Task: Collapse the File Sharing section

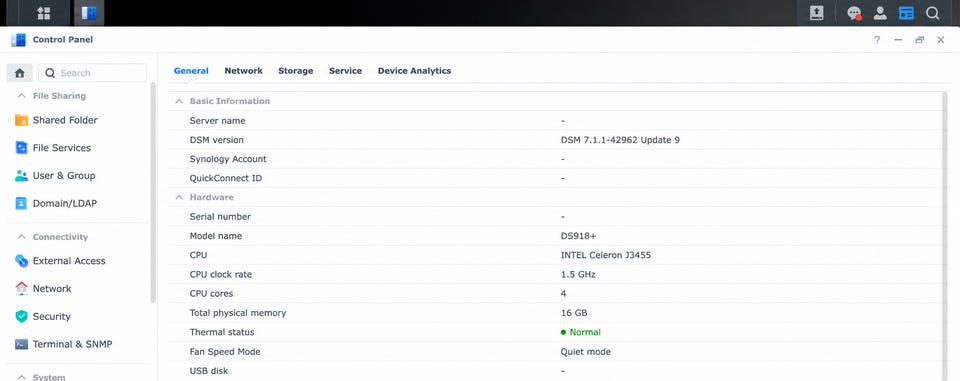Action: pos(21,96)
